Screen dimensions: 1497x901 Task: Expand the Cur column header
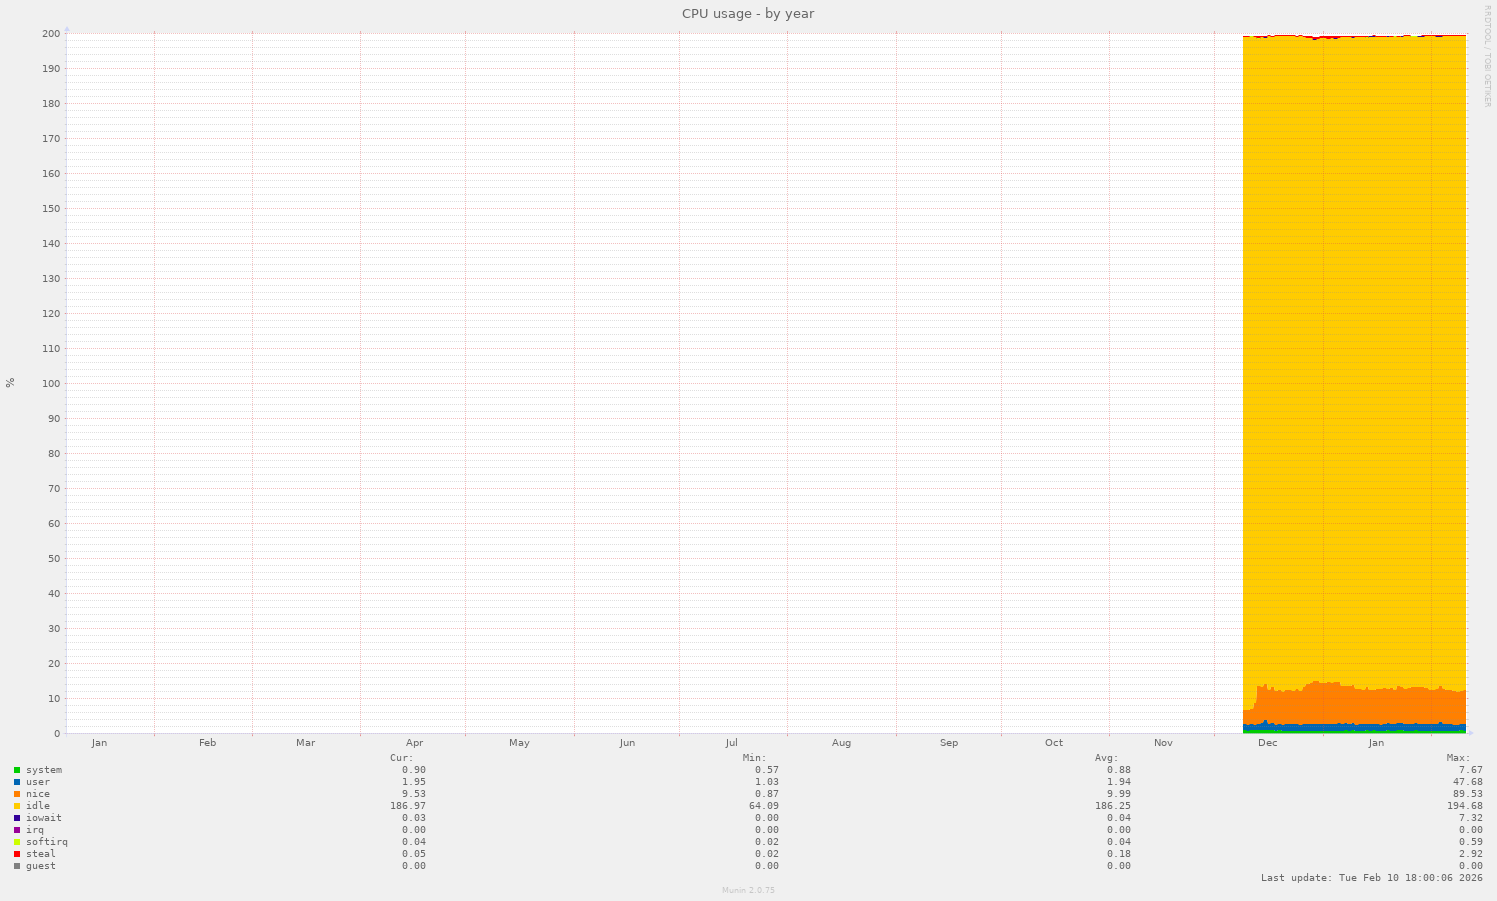(x=400, y=757)
